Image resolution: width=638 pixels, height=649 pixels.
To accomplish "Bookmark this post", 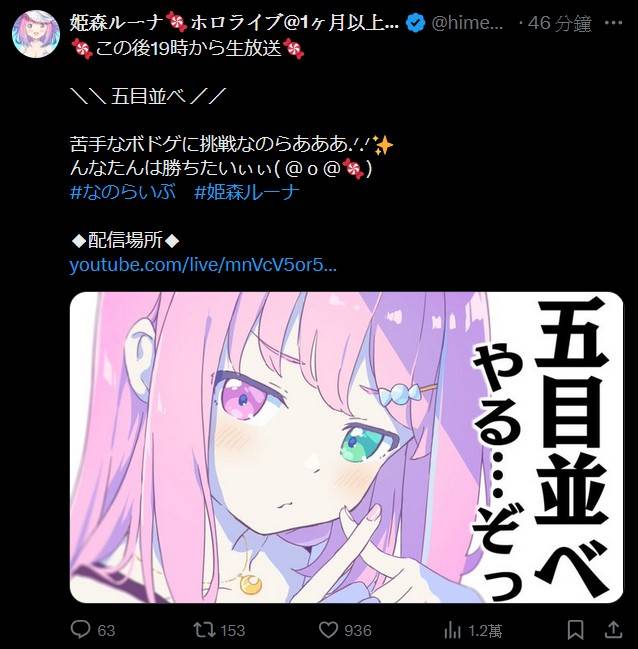I will click(x=575, y=630).
